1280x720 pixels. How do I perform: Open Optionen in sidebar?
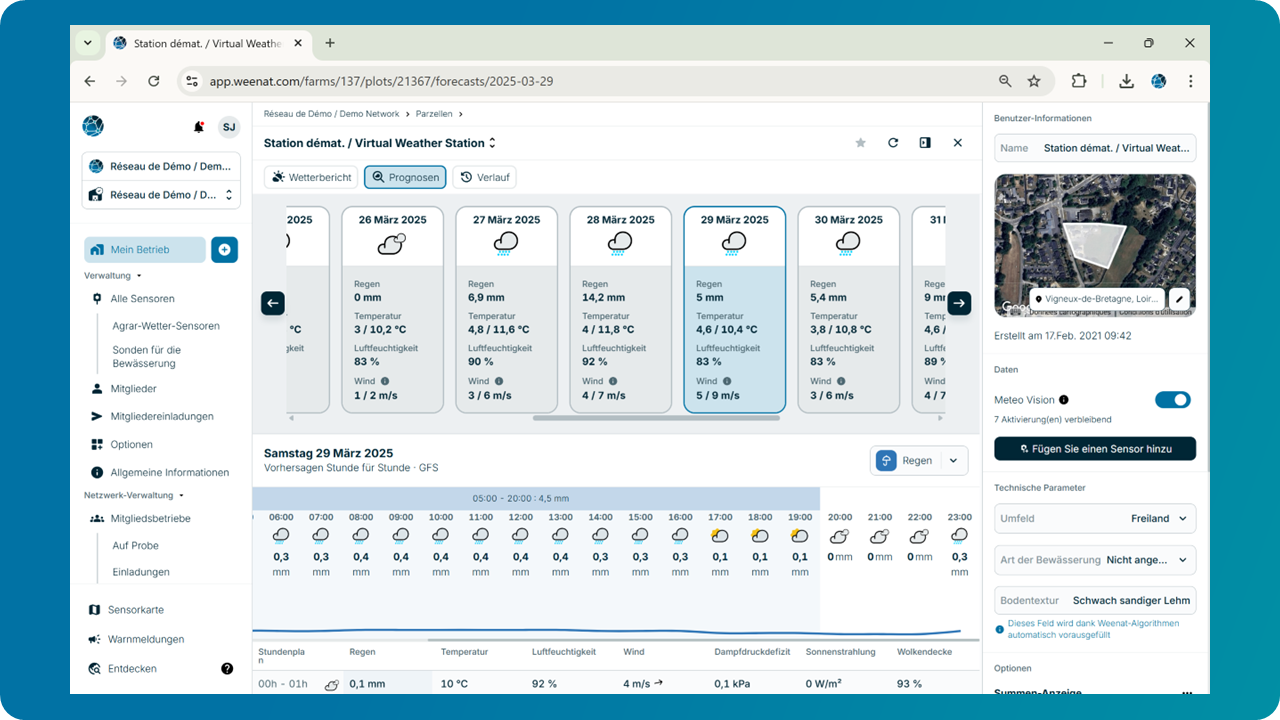(x=121, y=444)
